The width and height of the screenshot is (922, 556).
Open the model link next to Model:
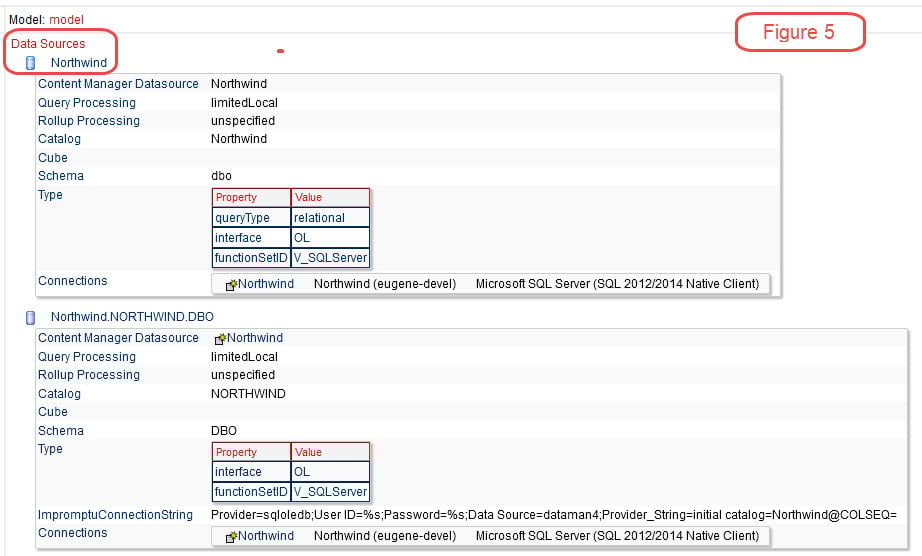tap(66, 19)
